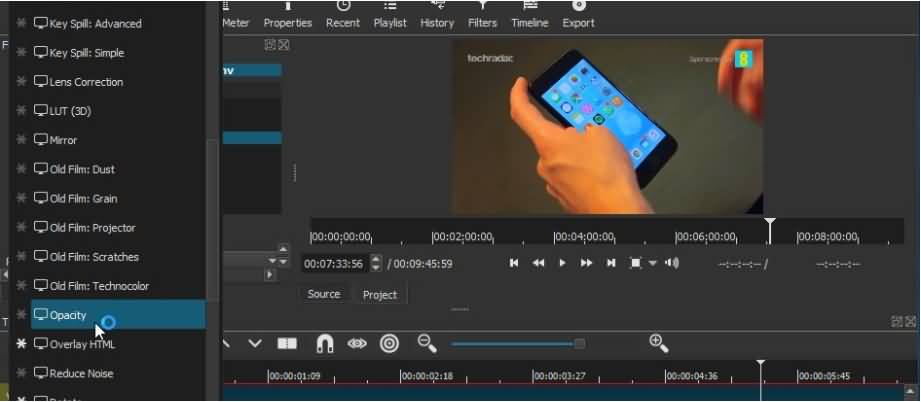
Task: Choose the Reduce Noise filter
Action: click(118, 373)
